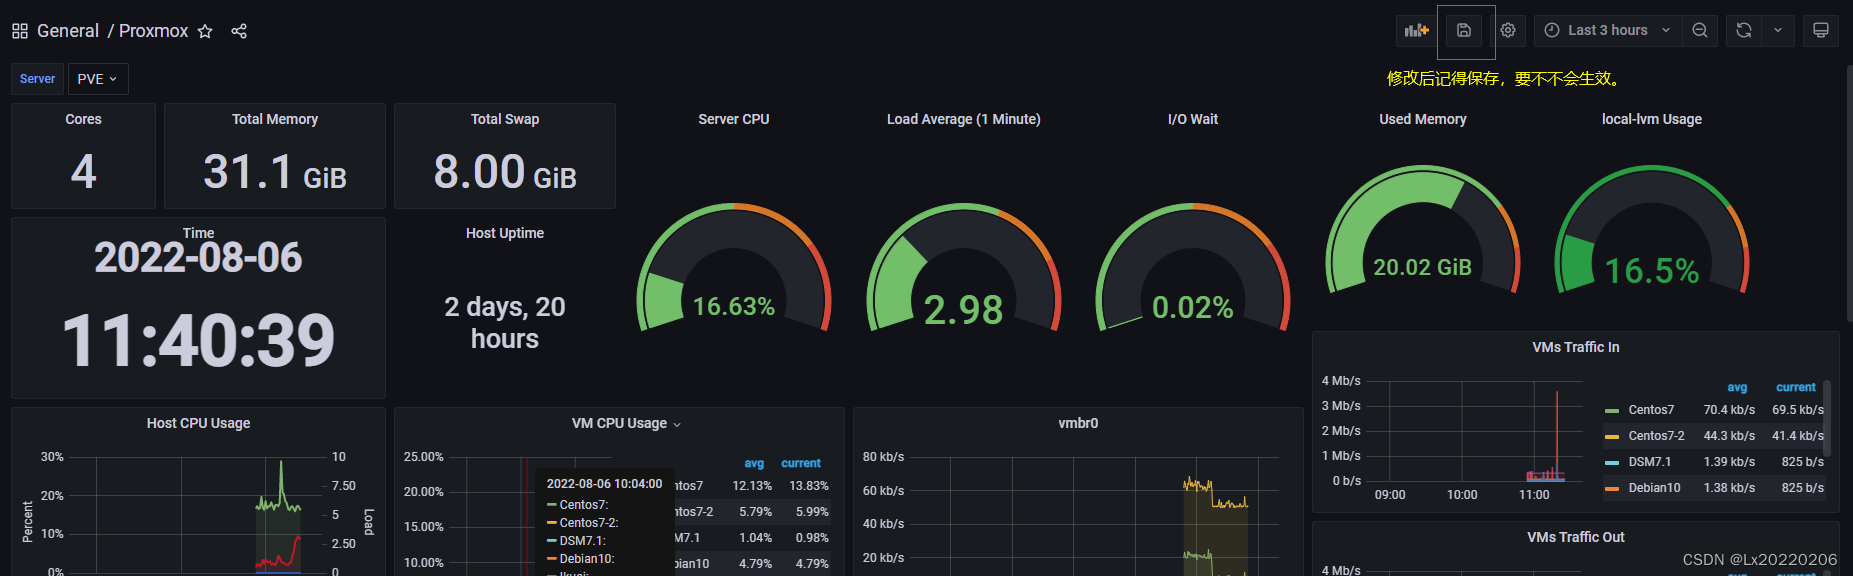
Task: Click the Add panel icon
Action: pyautogui.click(x=1416, y=30)
